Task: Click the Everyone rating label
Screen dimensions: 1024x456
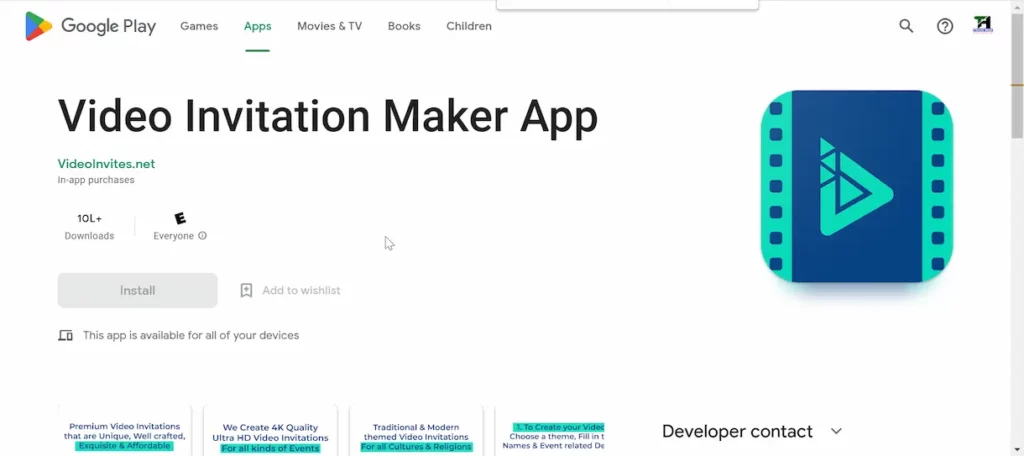Action: pyautogui.click(x=173, y=236)
